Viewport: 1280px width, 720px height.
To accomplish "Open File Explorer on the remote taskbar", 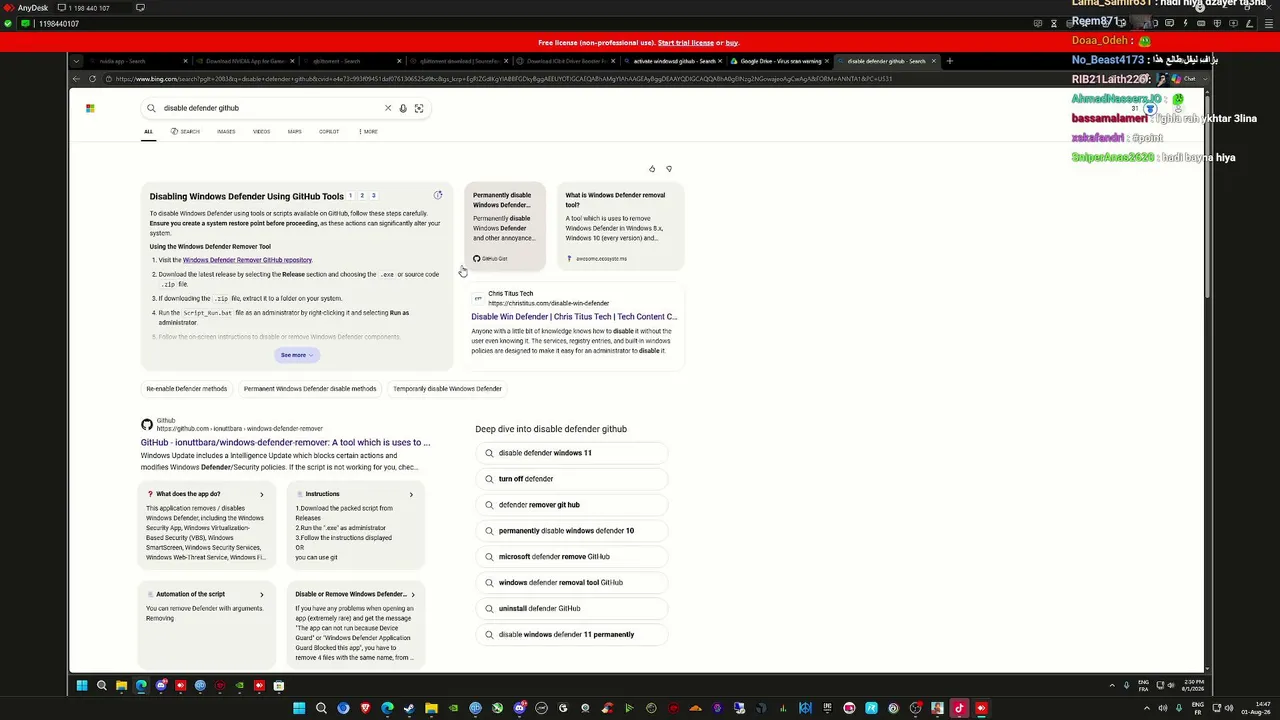I will [x=121, y=686].
